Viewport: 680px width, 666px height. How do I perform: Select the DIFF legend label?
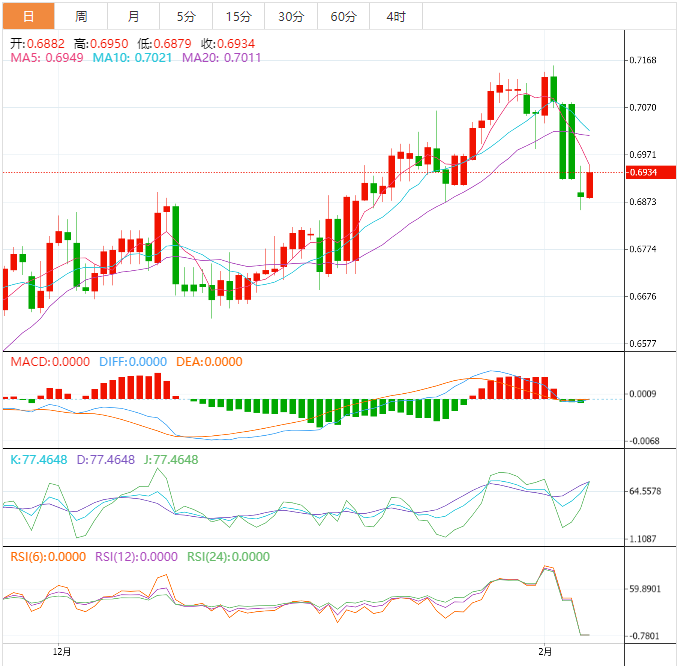[x=132, y=362]
